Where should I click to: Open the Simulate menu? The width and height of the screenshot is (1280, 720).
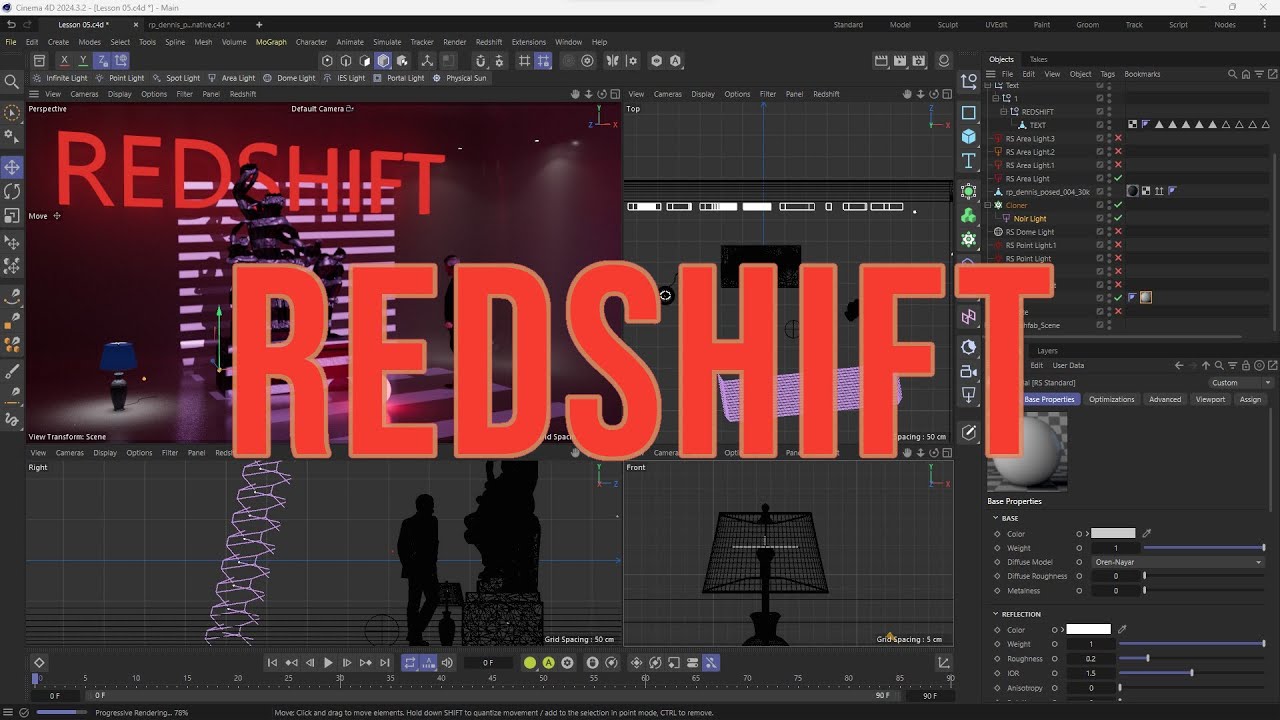pos(387,42)
